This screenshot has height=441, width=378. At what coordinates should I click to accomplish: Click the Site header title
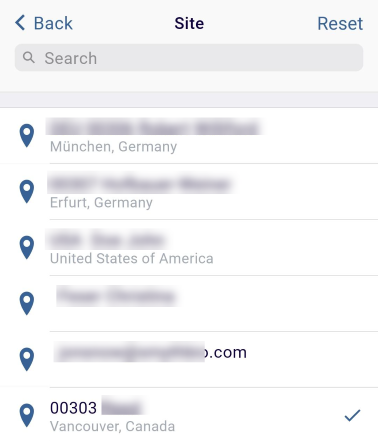(x=189, y=23)
